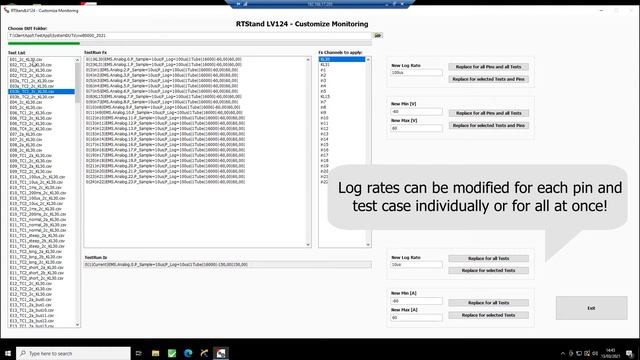This screenshot has height=360, width=640.
Task: Select channel #16 in Fx Channels list
Action: (x=342, y=150)
